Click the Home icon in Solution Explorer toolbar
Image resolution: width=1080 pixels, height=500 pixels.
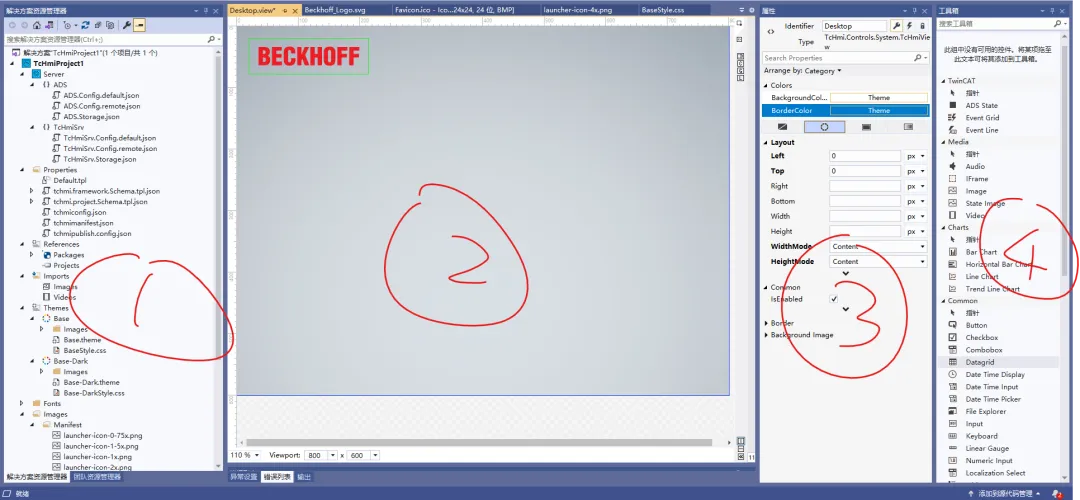37,25
